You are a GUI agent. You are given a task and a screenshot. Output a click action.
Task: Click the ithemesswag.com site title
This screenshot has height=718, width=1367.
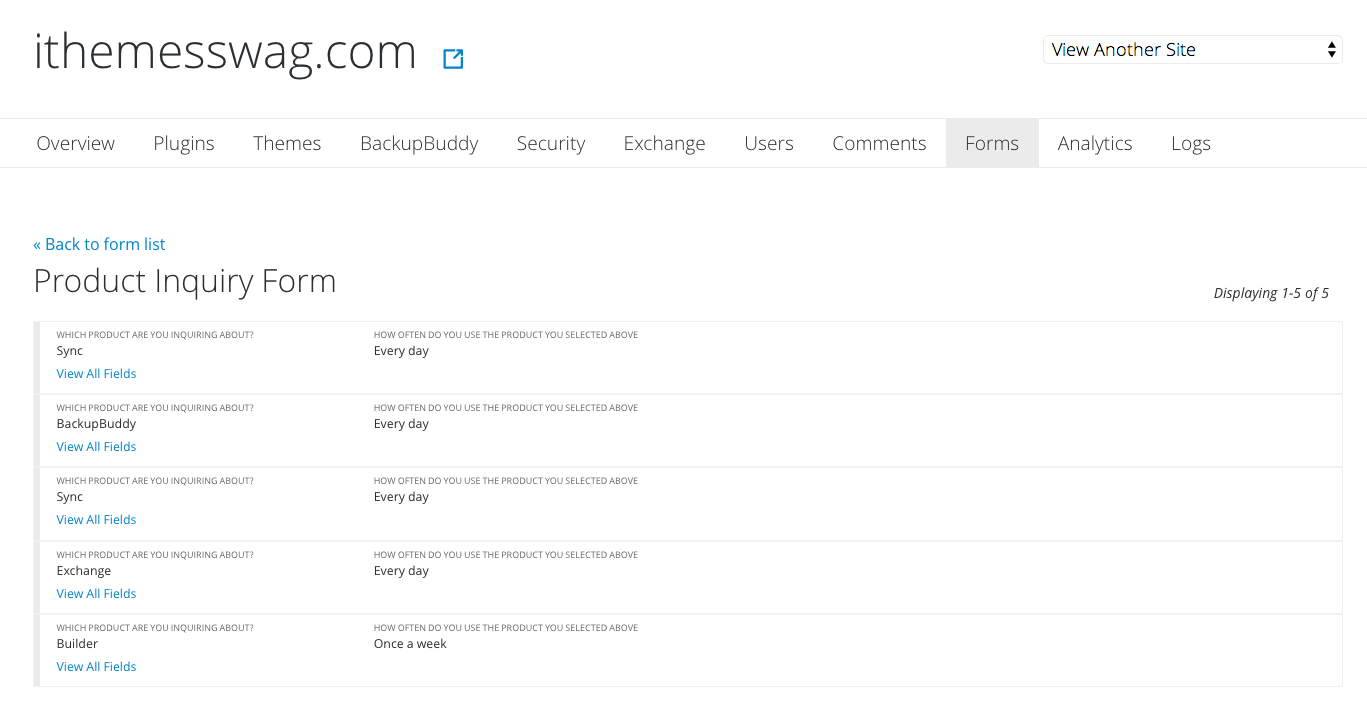[x=225, y=52]
